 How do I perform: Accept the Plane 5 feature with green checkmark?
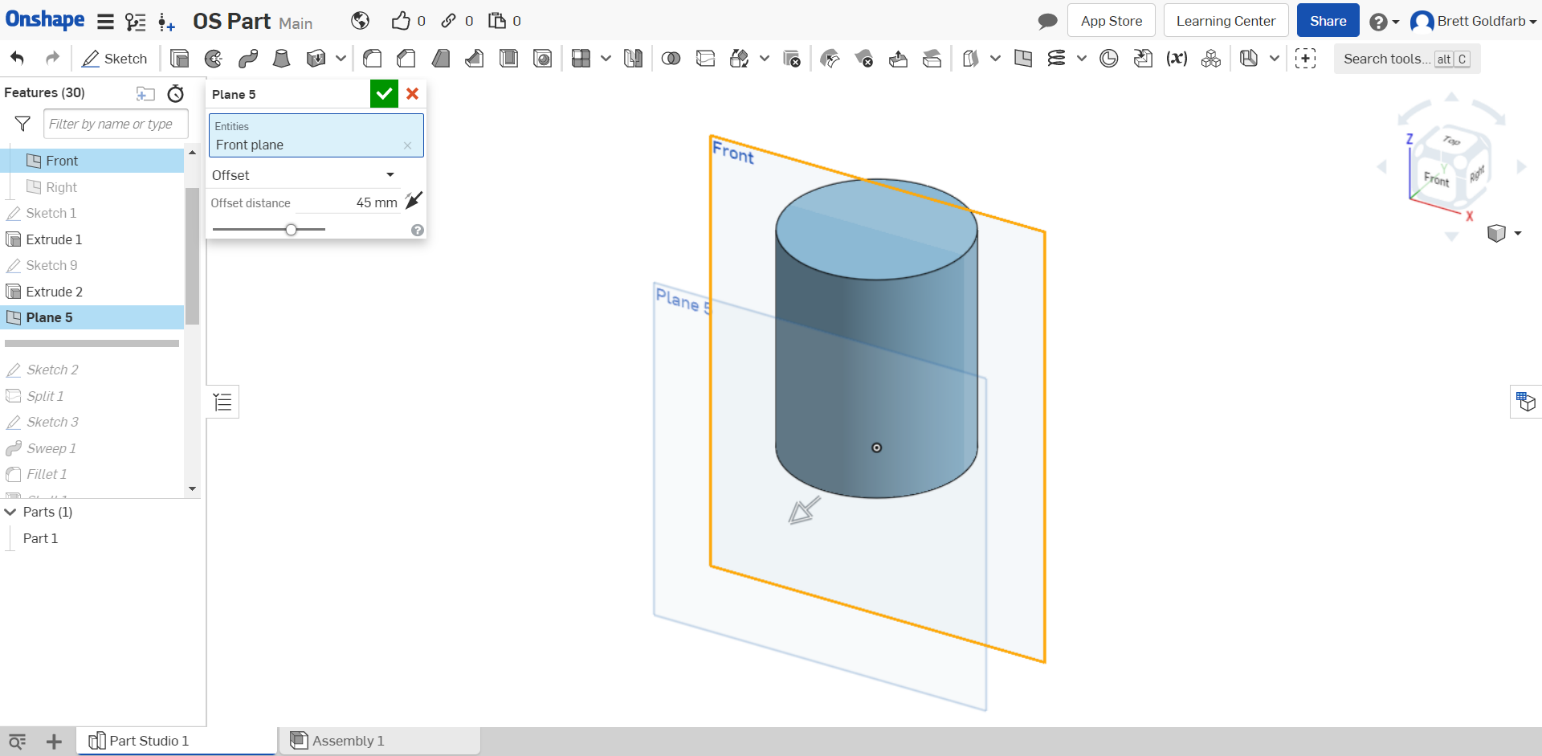[384, 93]
